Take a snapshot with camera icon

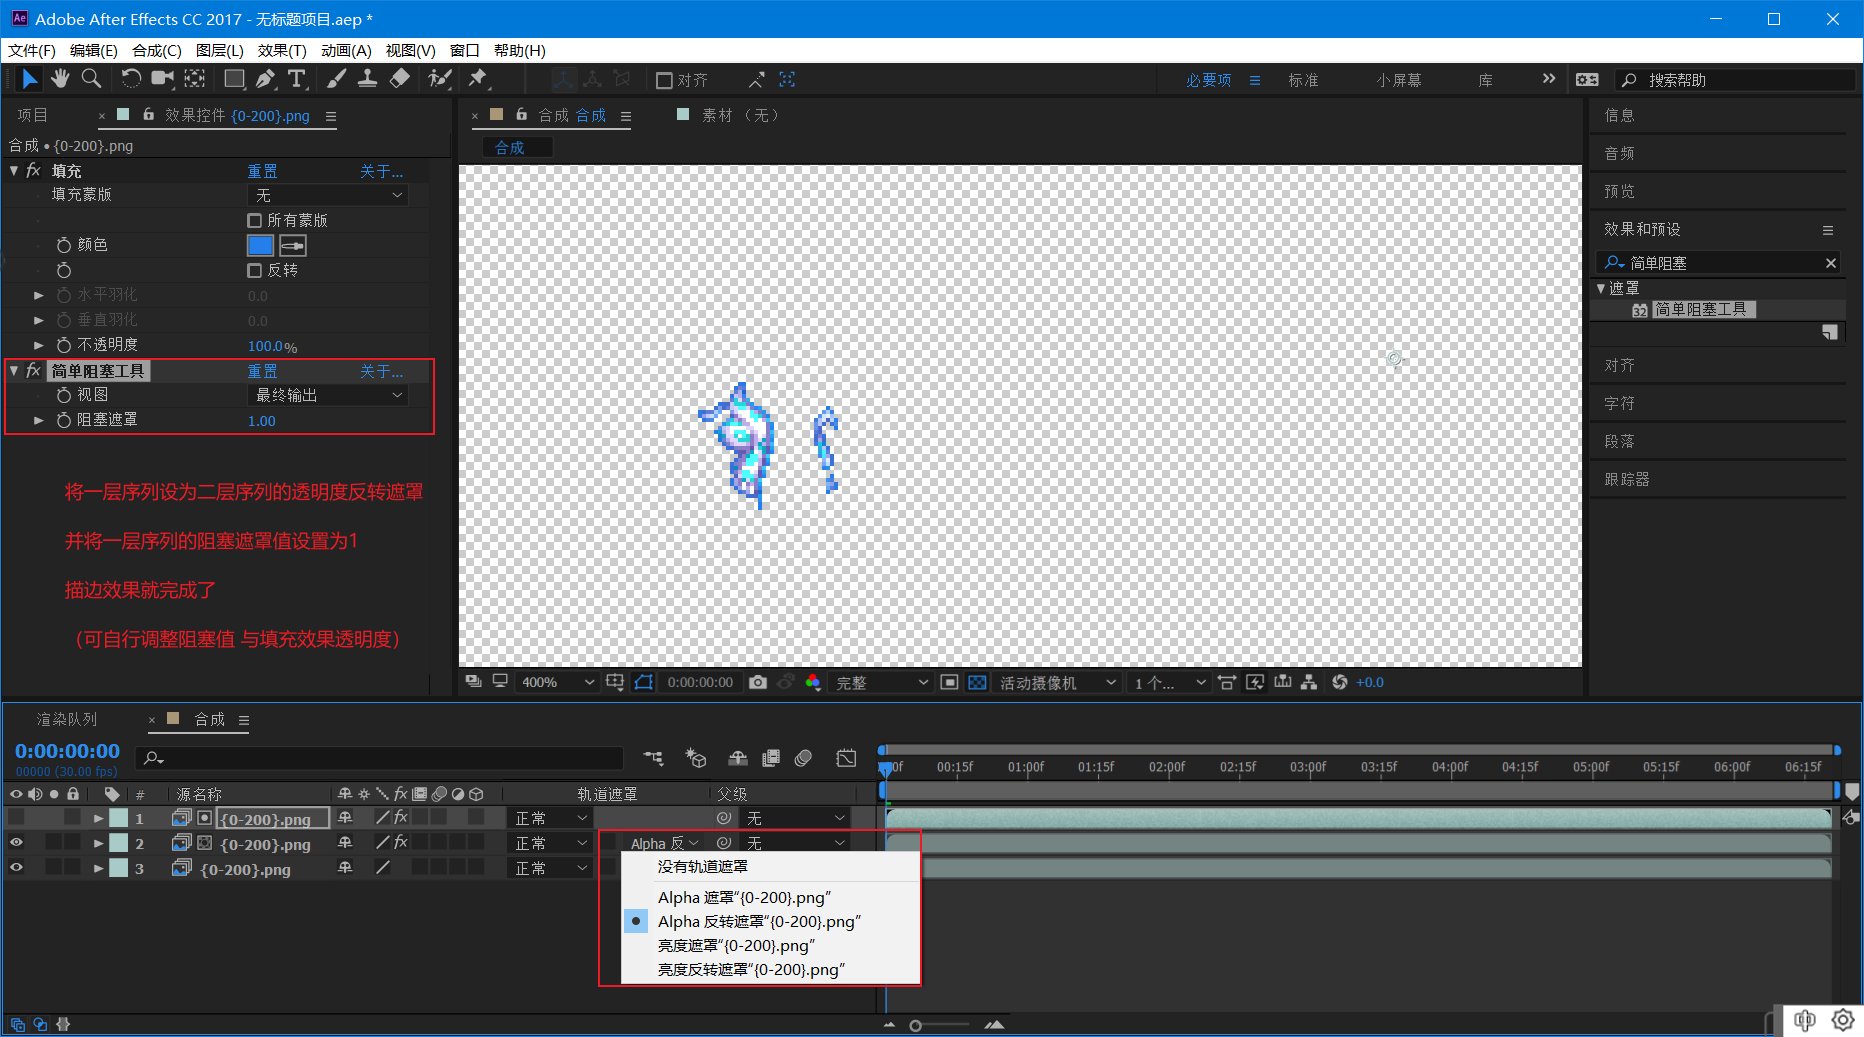(758, 682)
